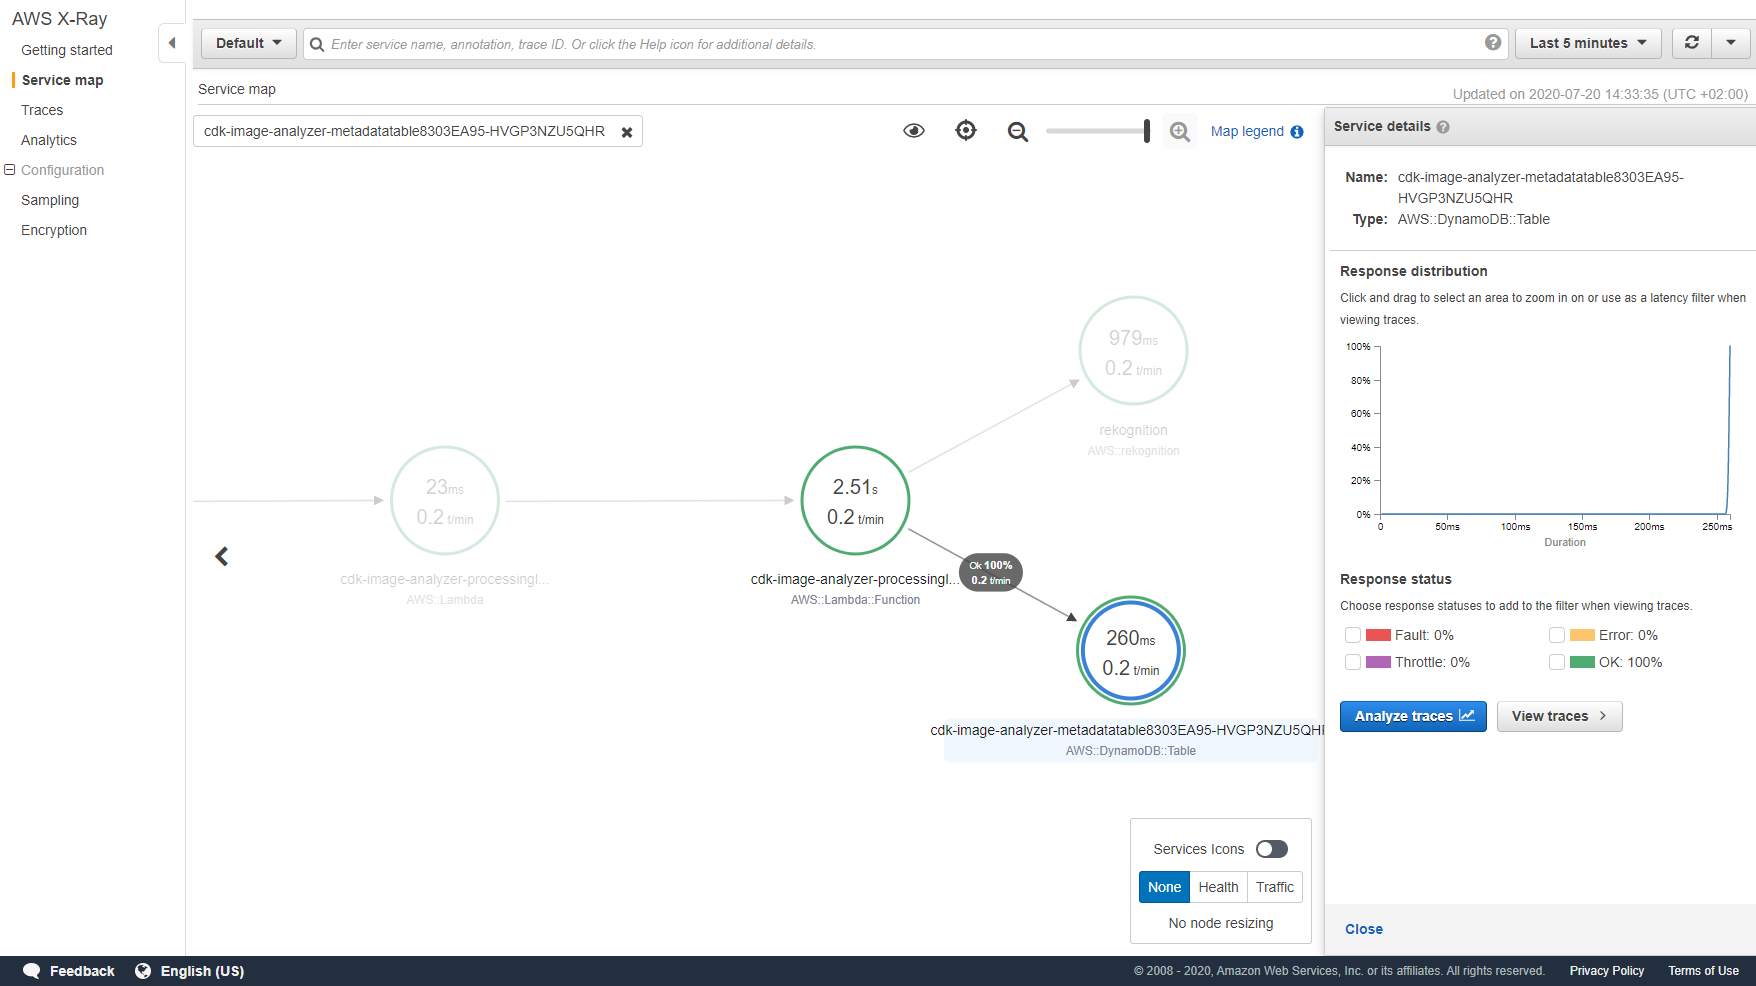Collapse the left navigation sidebar arrow
1756x986 pixels.
pyautogui.click(x=172, y=43)
